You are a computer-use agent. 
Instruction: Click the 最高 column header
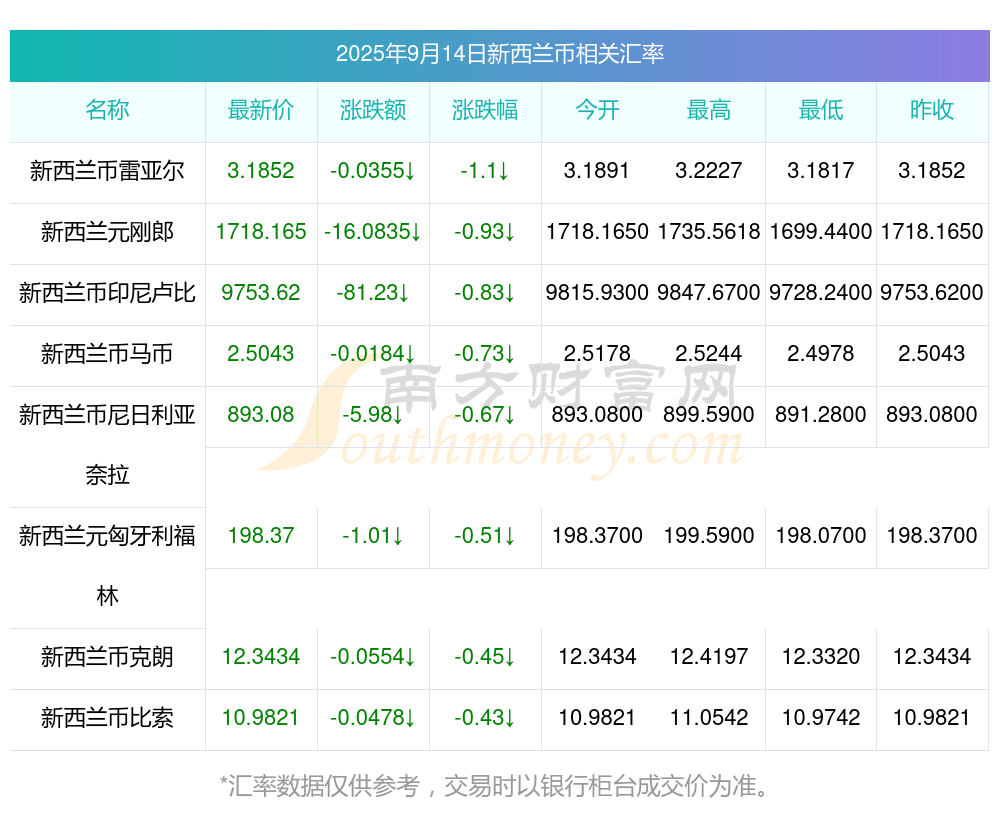click(x=709, y=110)
